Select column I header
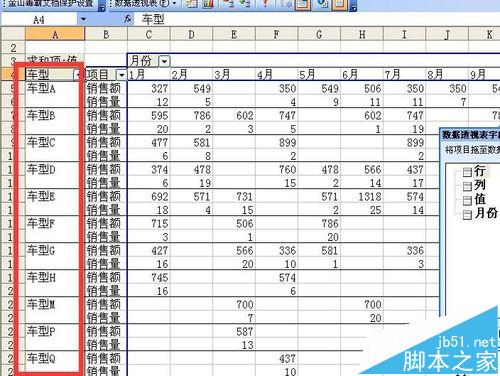The height and width of the screenshot is (376, 500). pyautogui.click(x=404, y=34)
